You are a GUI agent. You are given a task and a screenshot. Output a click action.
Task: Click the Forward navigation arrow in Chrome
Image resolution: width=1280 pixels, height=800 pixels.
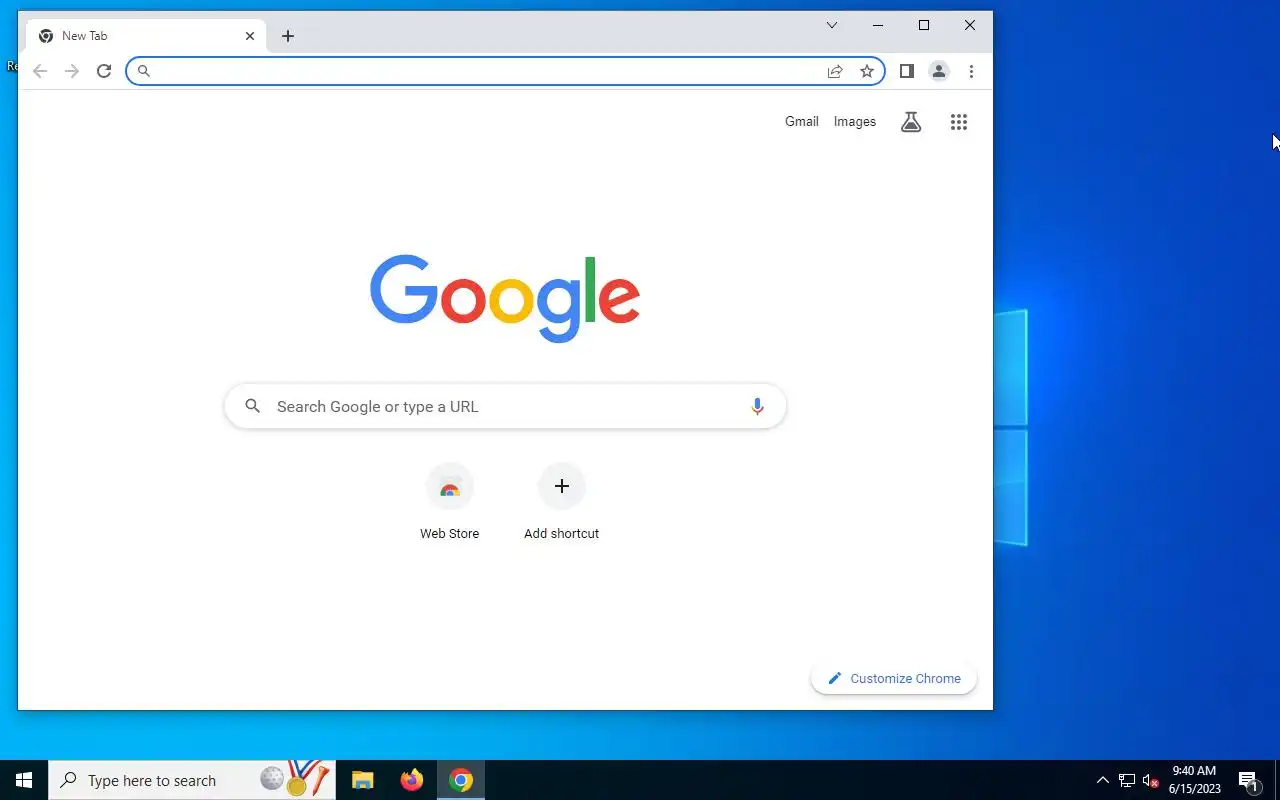pos(72,71)
